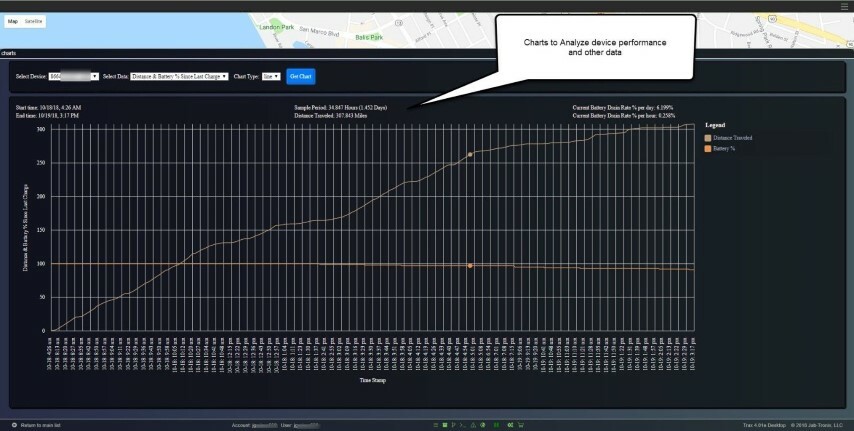This screenshot has width=854, height=431.
Task: Click the flag icon in bottom toolbar
Action: [x=454, y=425]
